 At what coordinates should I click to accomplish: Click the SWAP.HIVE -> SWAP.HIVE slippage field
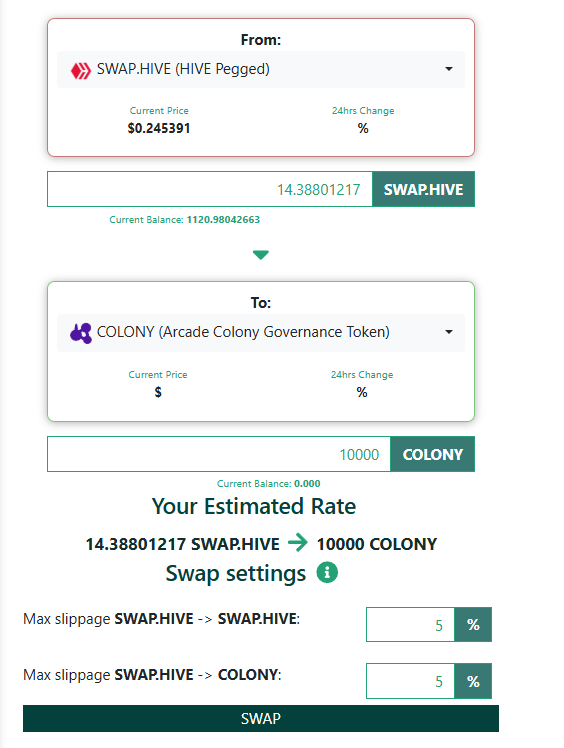point(410,624)
